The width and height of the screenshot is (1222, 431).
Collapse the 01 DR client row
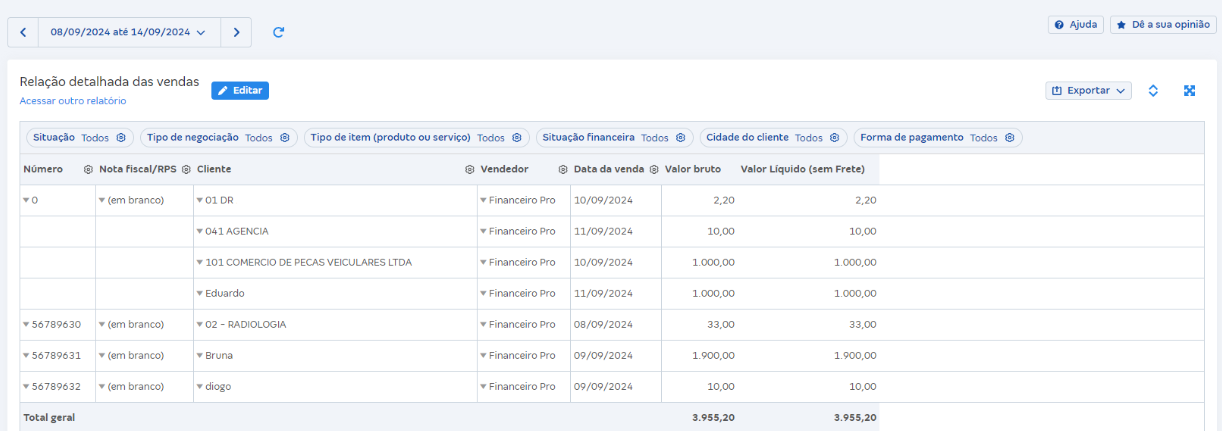(x=200, y=201)
